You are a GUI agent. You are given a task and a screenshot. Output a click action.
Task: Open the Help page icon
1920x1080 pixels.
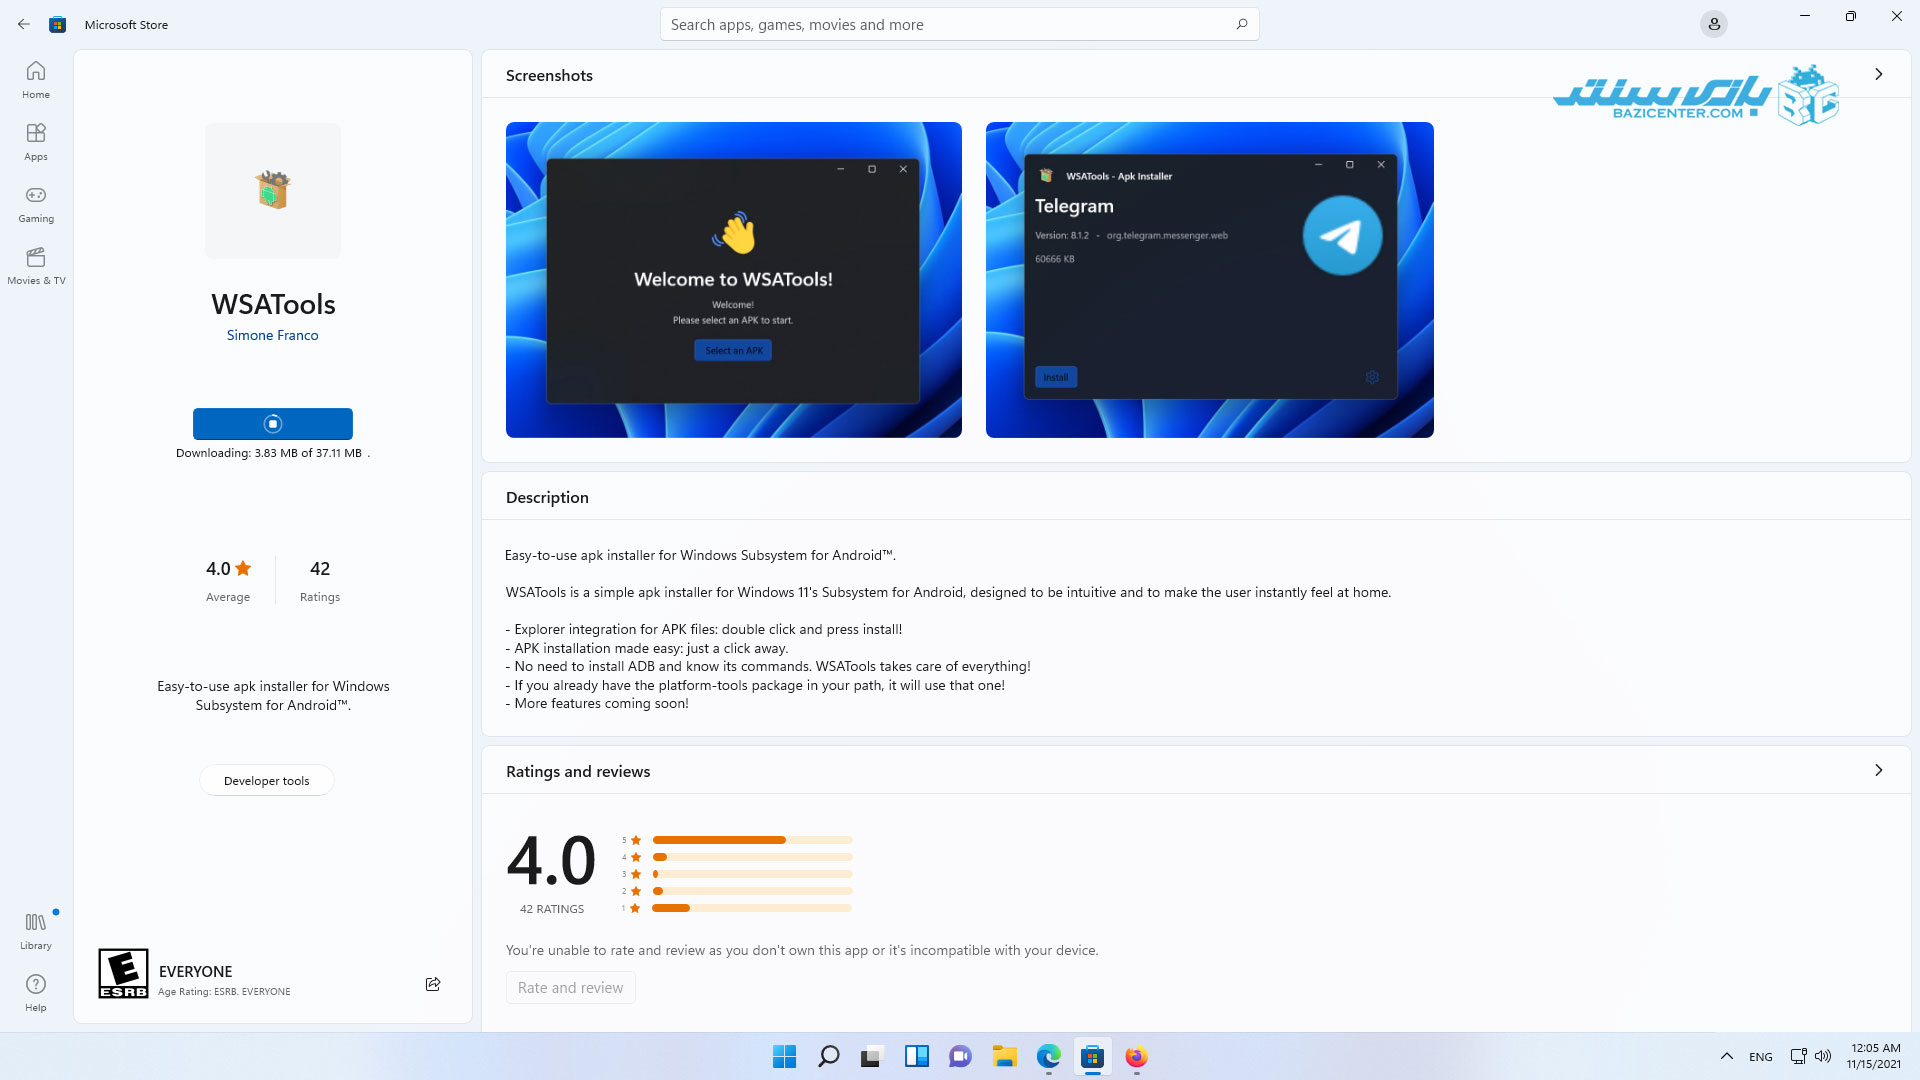36,992
